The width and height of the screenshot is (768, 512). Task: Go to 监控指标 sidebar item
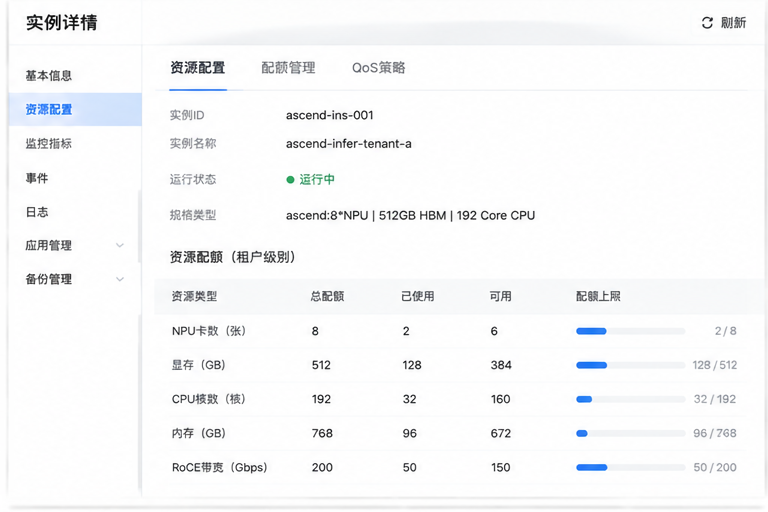point(49,143)
